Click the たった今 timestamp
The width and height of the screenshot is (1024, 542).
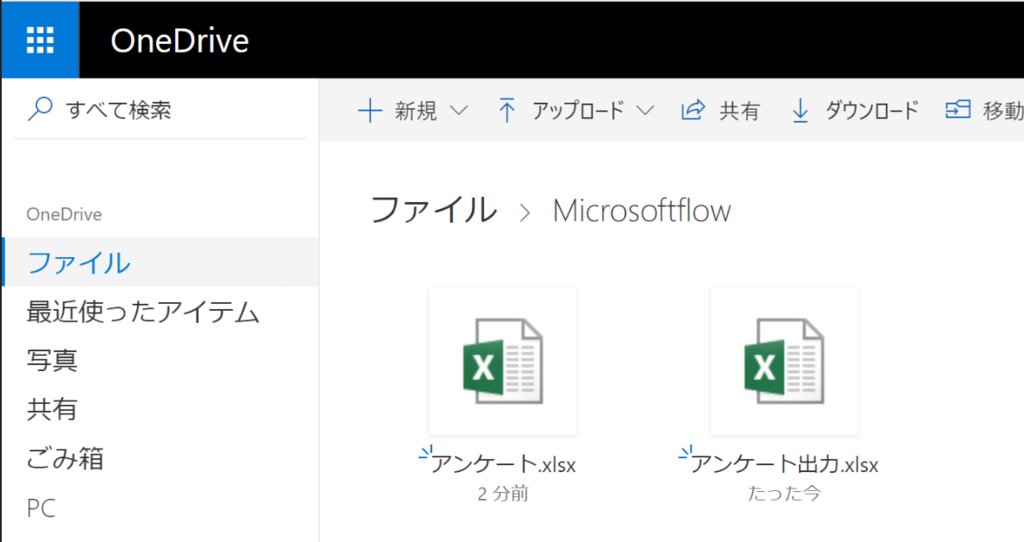point(784,494)
